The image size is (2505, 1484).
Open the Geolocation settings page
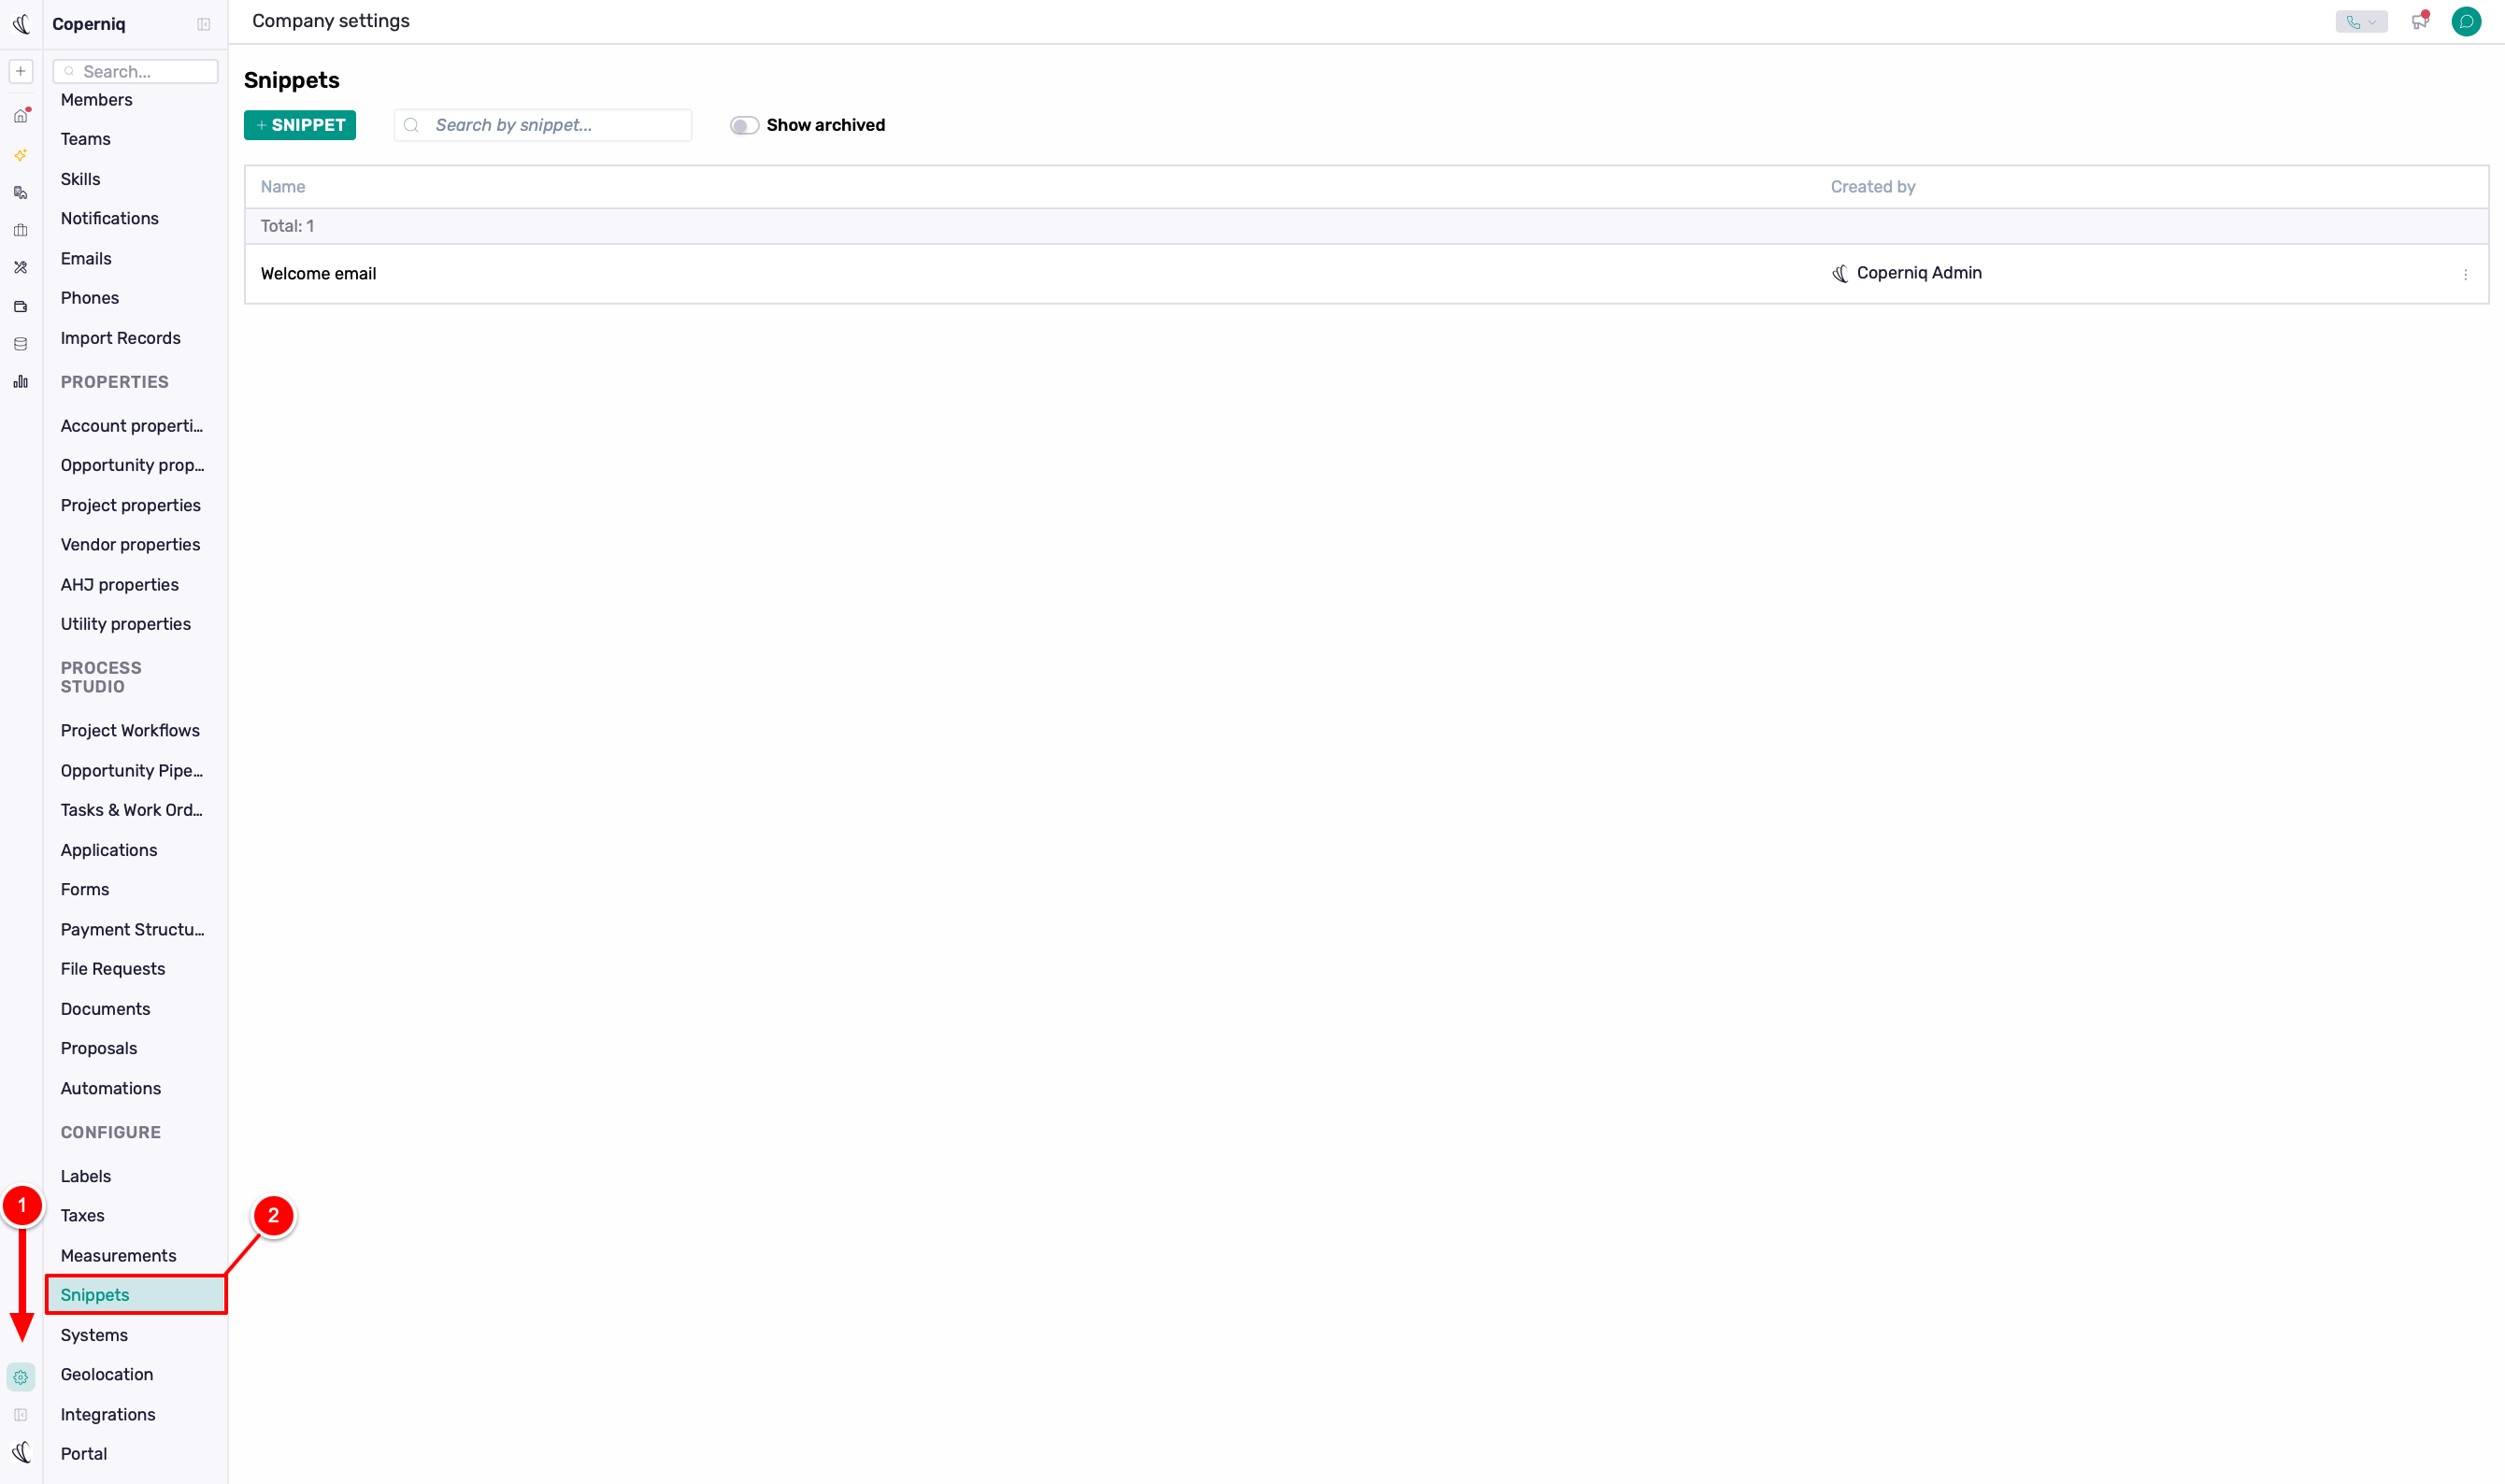(106, 1374)
